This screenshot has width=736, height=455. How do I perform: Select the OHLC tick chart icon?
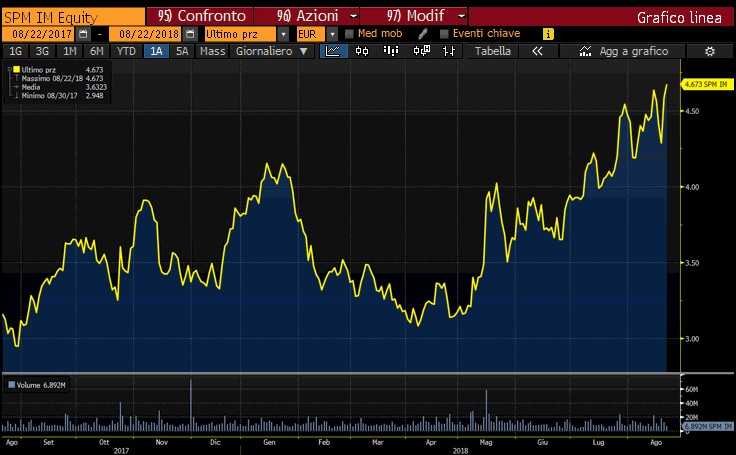pyautogui.click(x=449, y=51)
